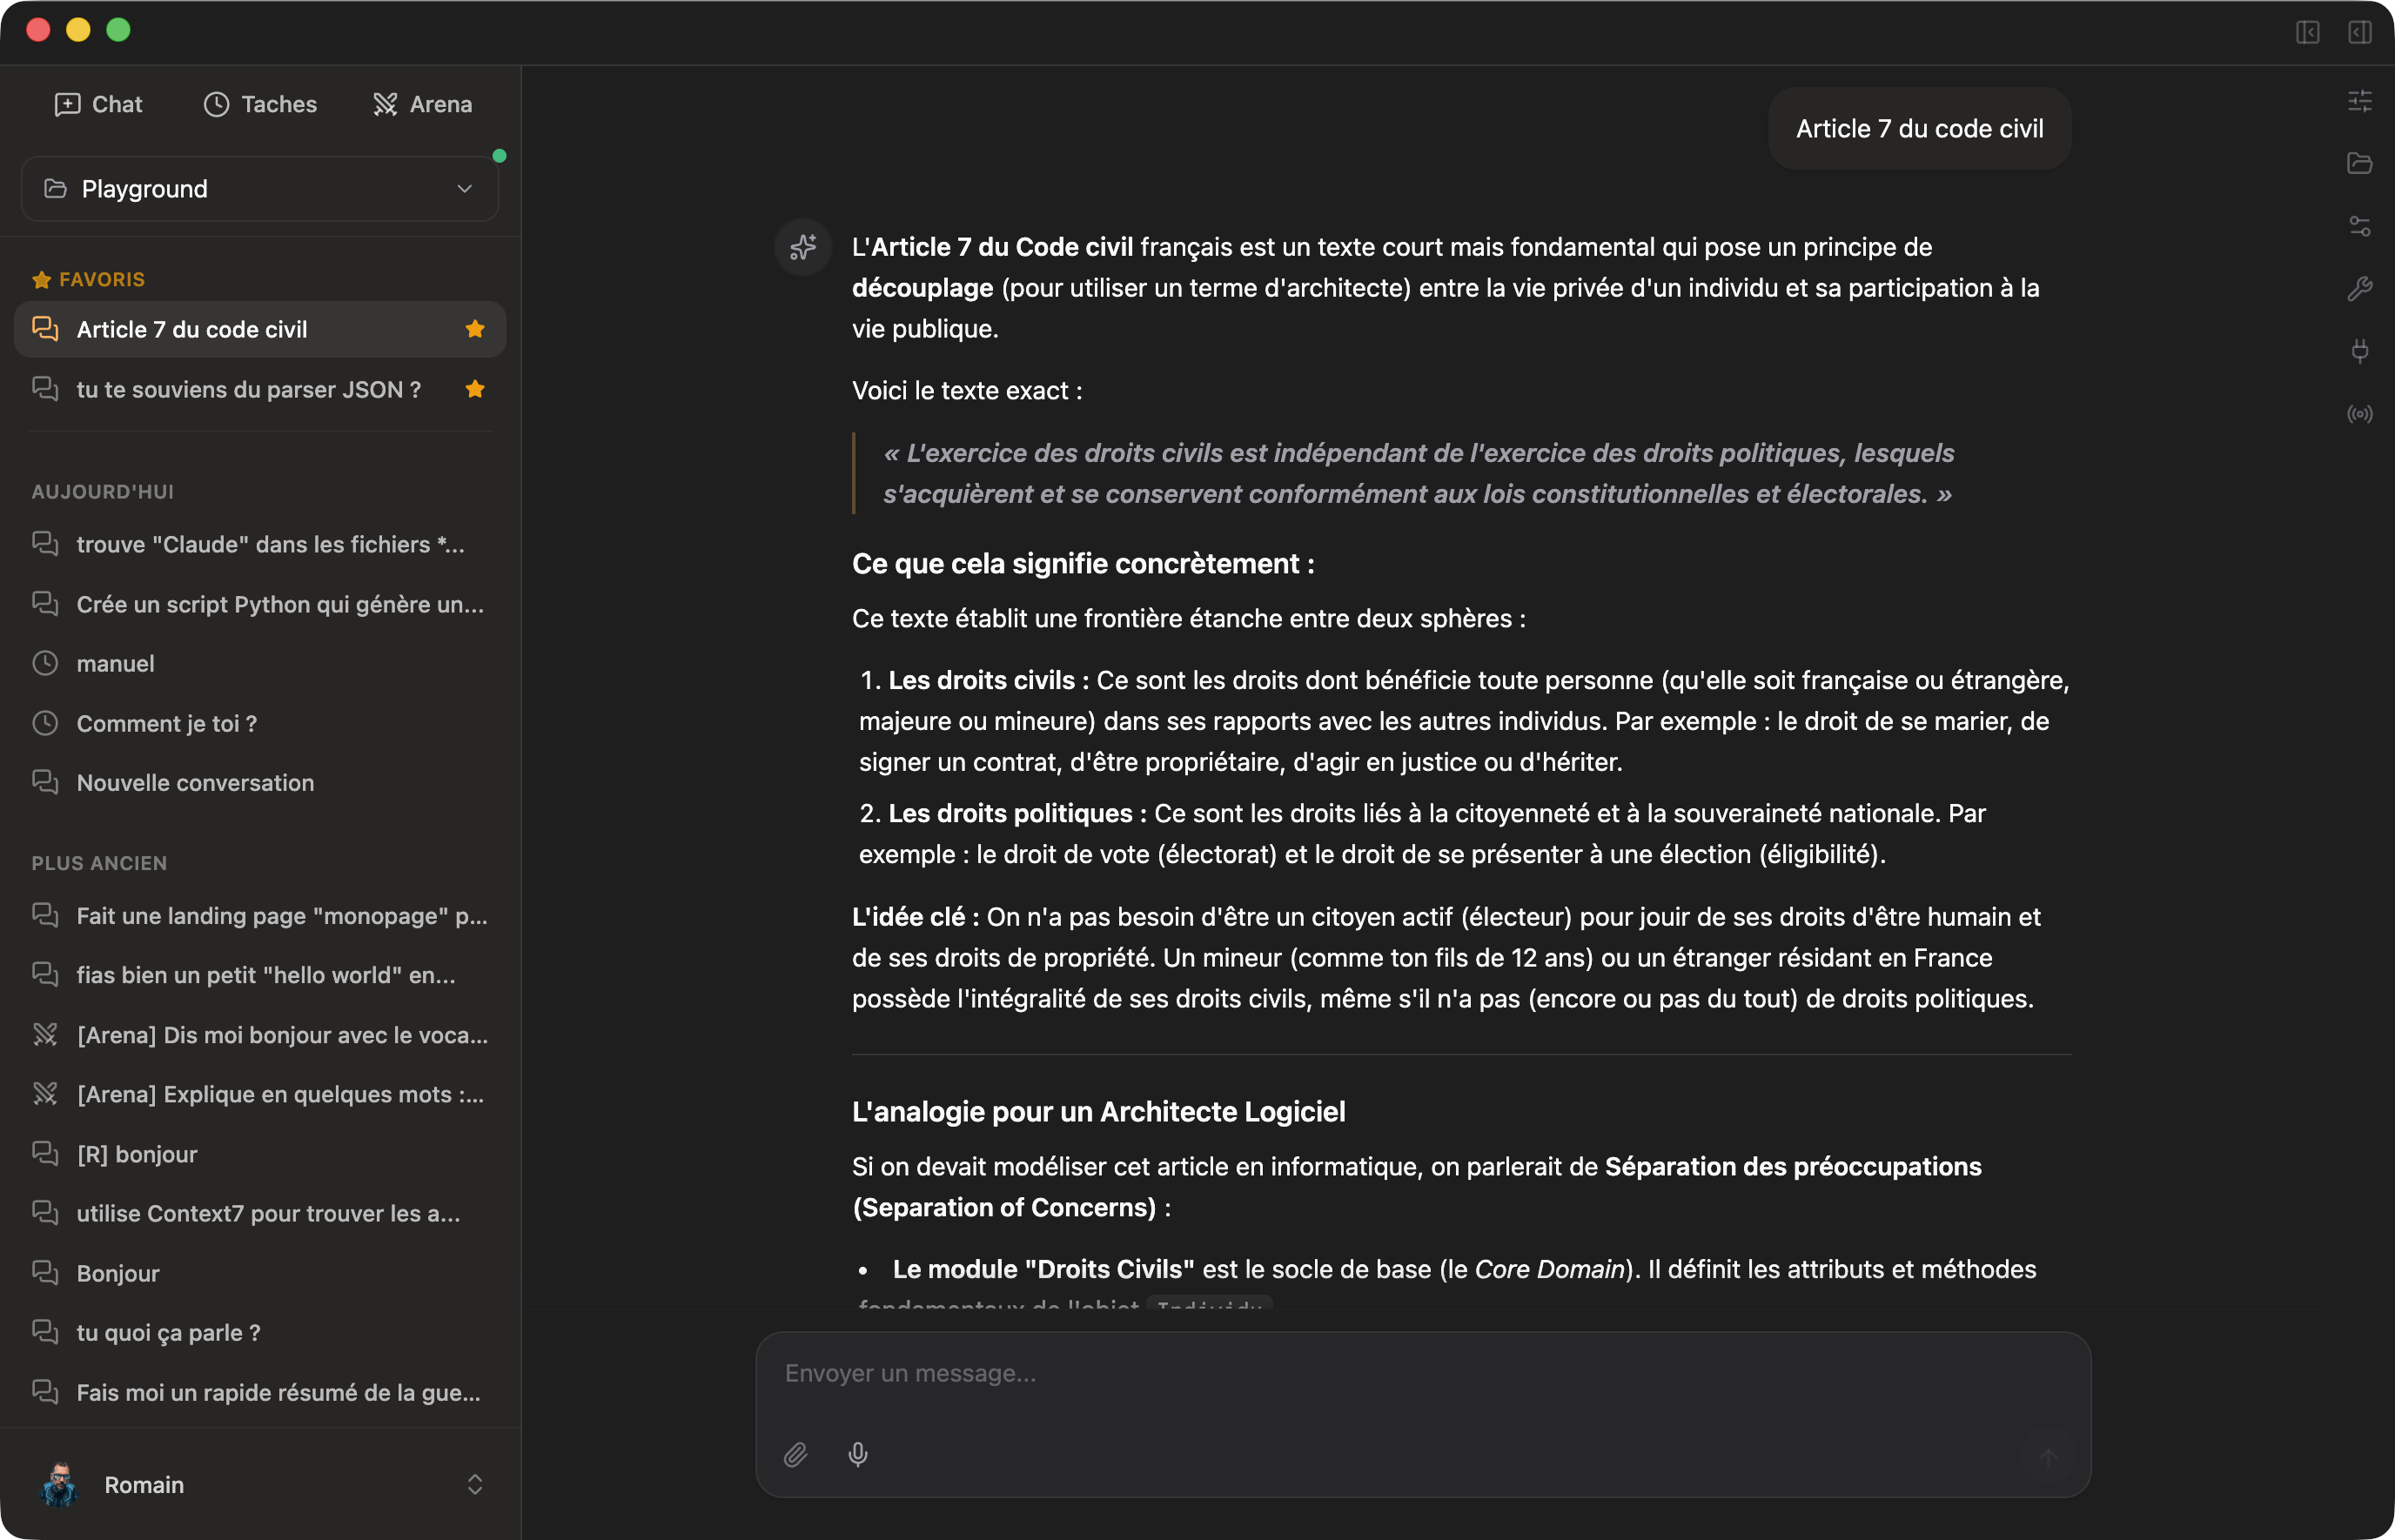Open the plugins plug icon panel

coord(2361,351)
